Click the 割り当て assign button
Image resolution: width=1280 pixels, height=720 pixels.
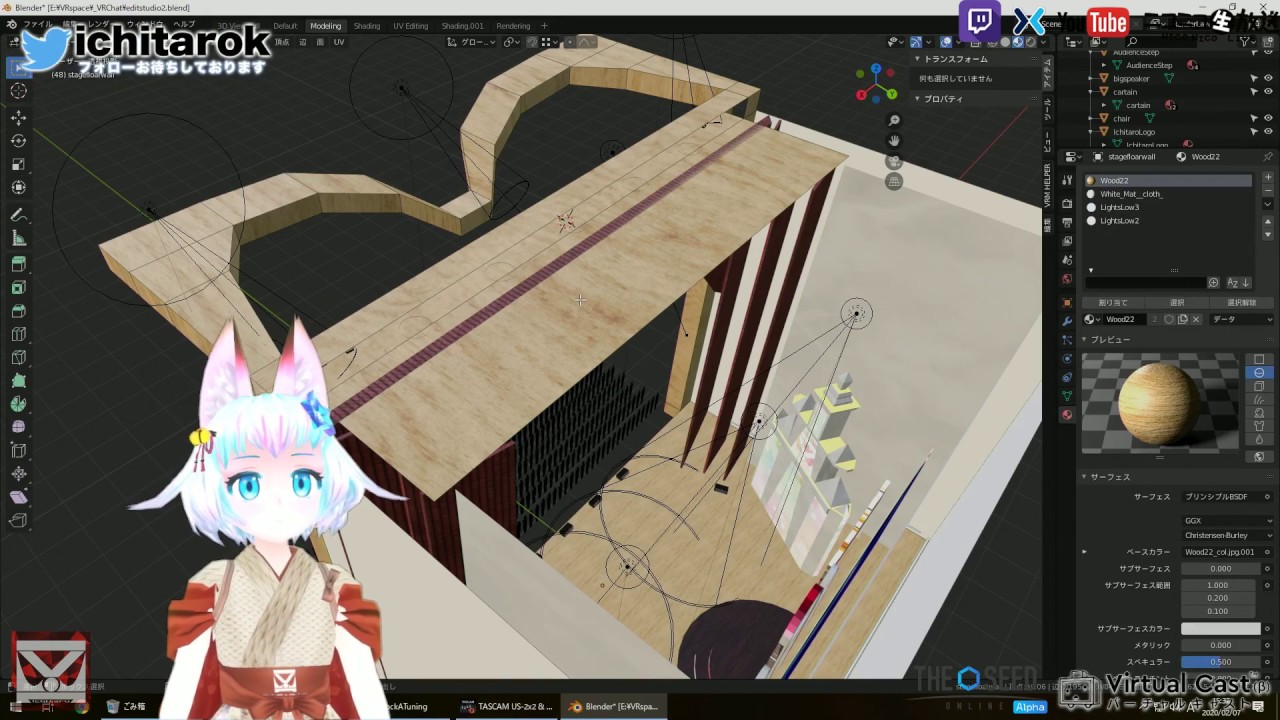pos(1113,302)
